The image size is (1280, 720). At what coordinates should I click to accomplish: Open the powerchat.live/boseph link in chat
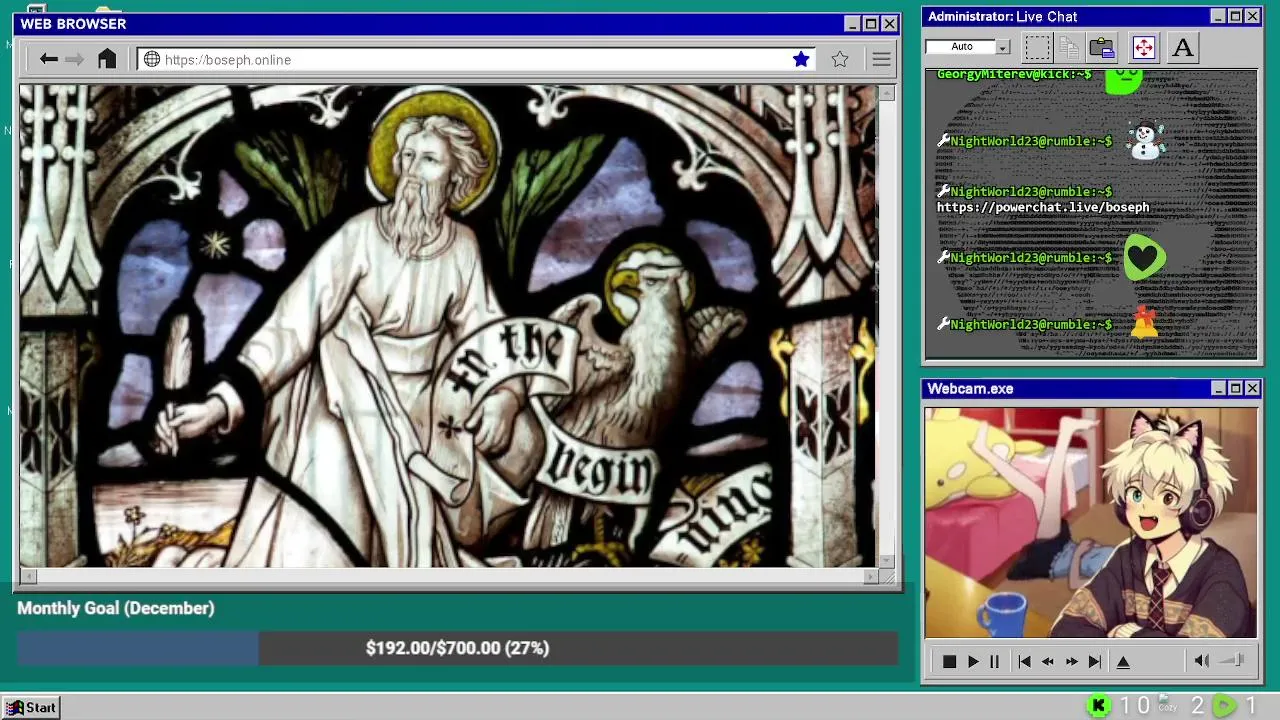pyautogui.click(x=1043, y=207)
